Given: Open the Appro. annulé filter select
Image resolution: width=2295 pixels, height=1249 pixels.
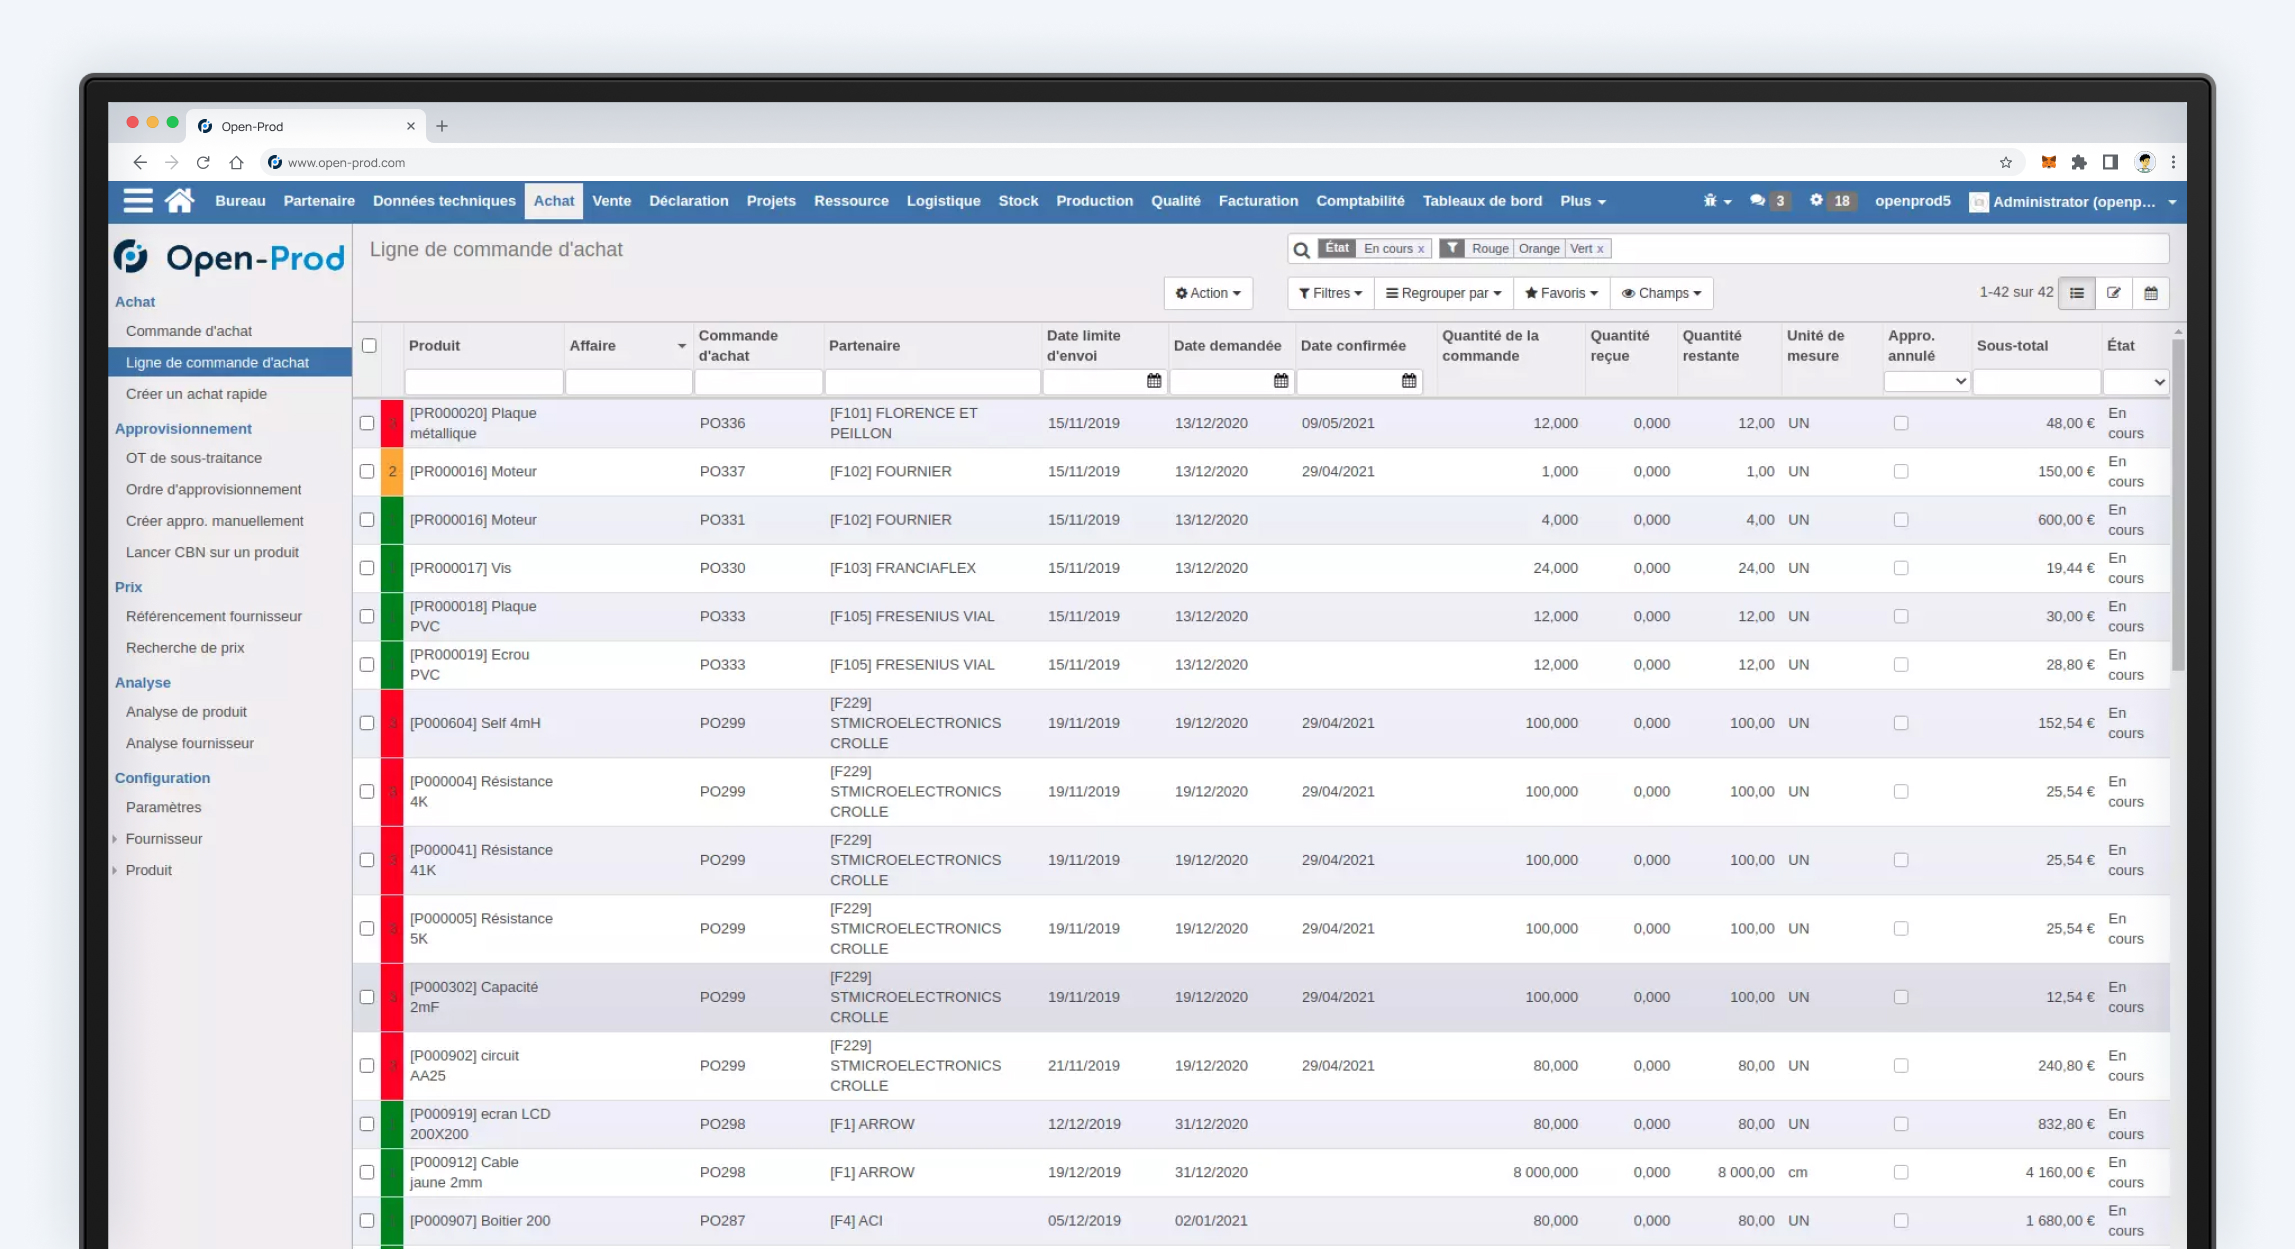Looking at the screenshot, I should pyautogui.click(x=1926, y=381).
